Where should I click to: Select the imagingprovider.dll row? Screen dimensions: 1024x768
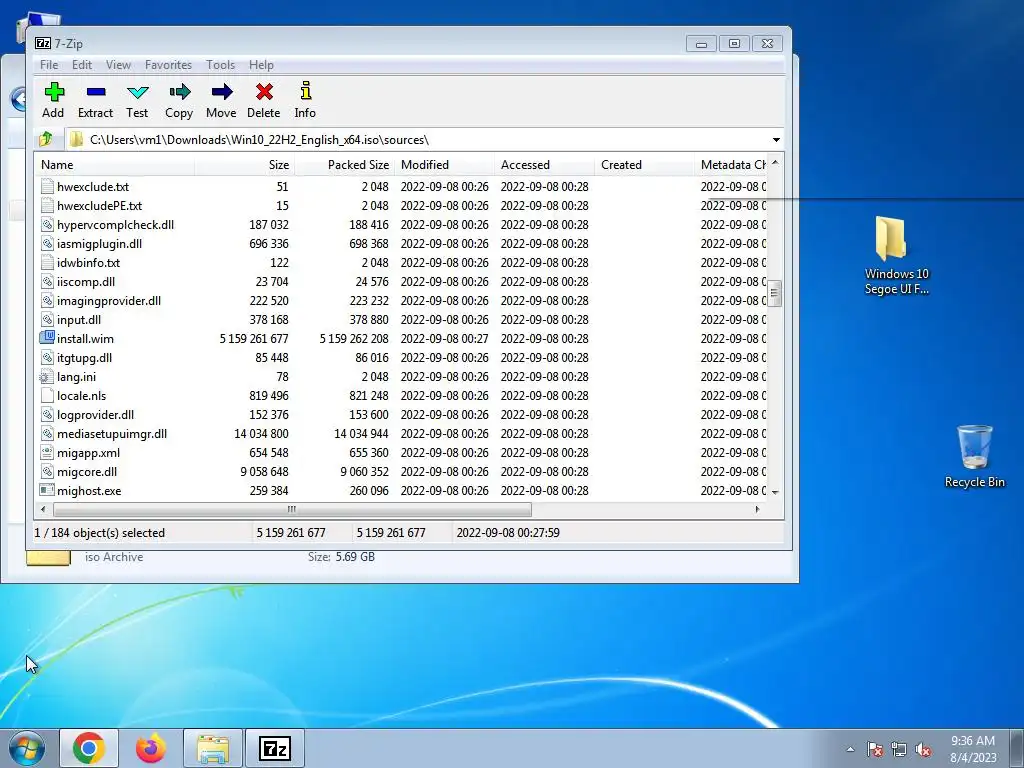click(x=402, y=300)
